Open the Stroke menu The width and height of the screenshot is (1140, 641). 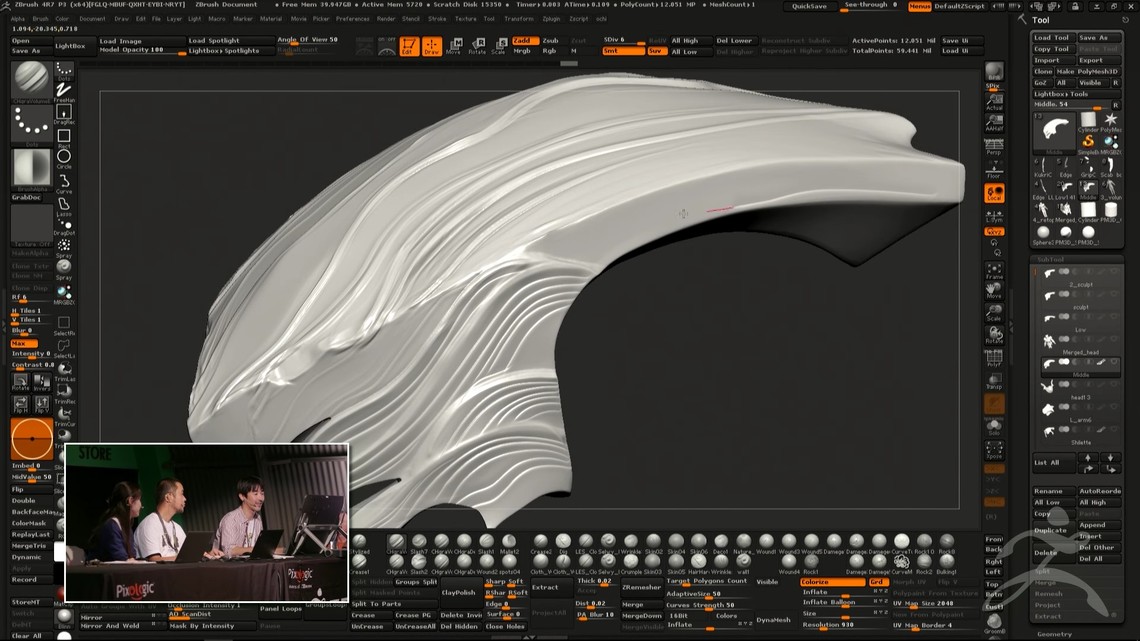tap(437, 19)
